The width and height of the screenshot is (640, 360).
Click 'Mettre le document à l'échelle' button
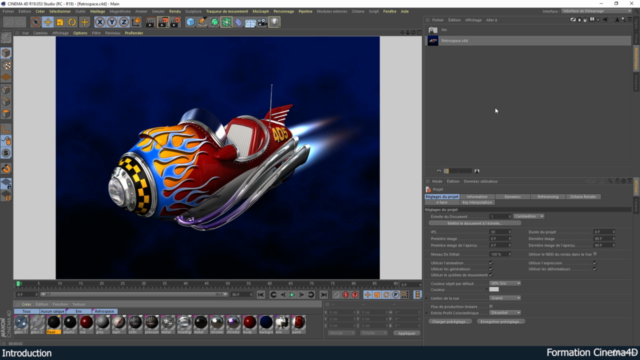[x=475, y=223]
